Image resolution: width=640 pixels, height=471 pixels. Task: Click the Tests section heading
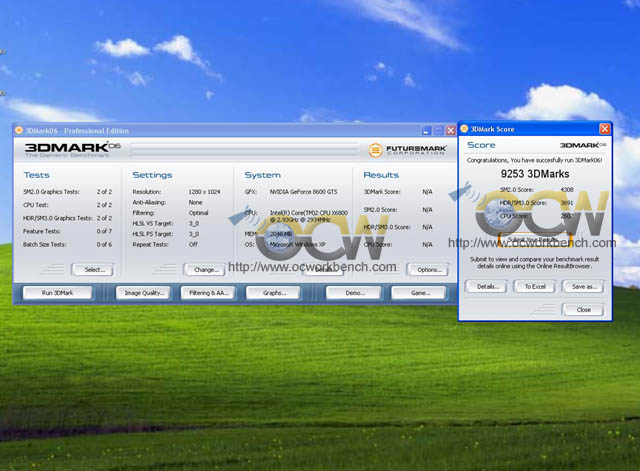coord(37,175)
